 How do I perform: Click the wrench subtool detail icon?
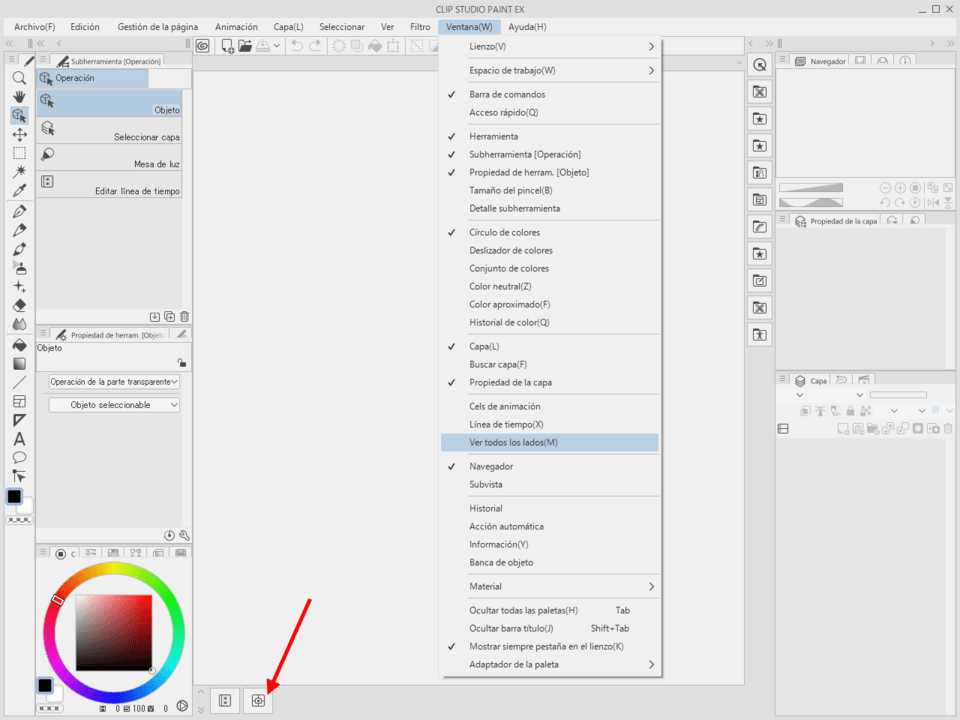(x=184, y=535)
